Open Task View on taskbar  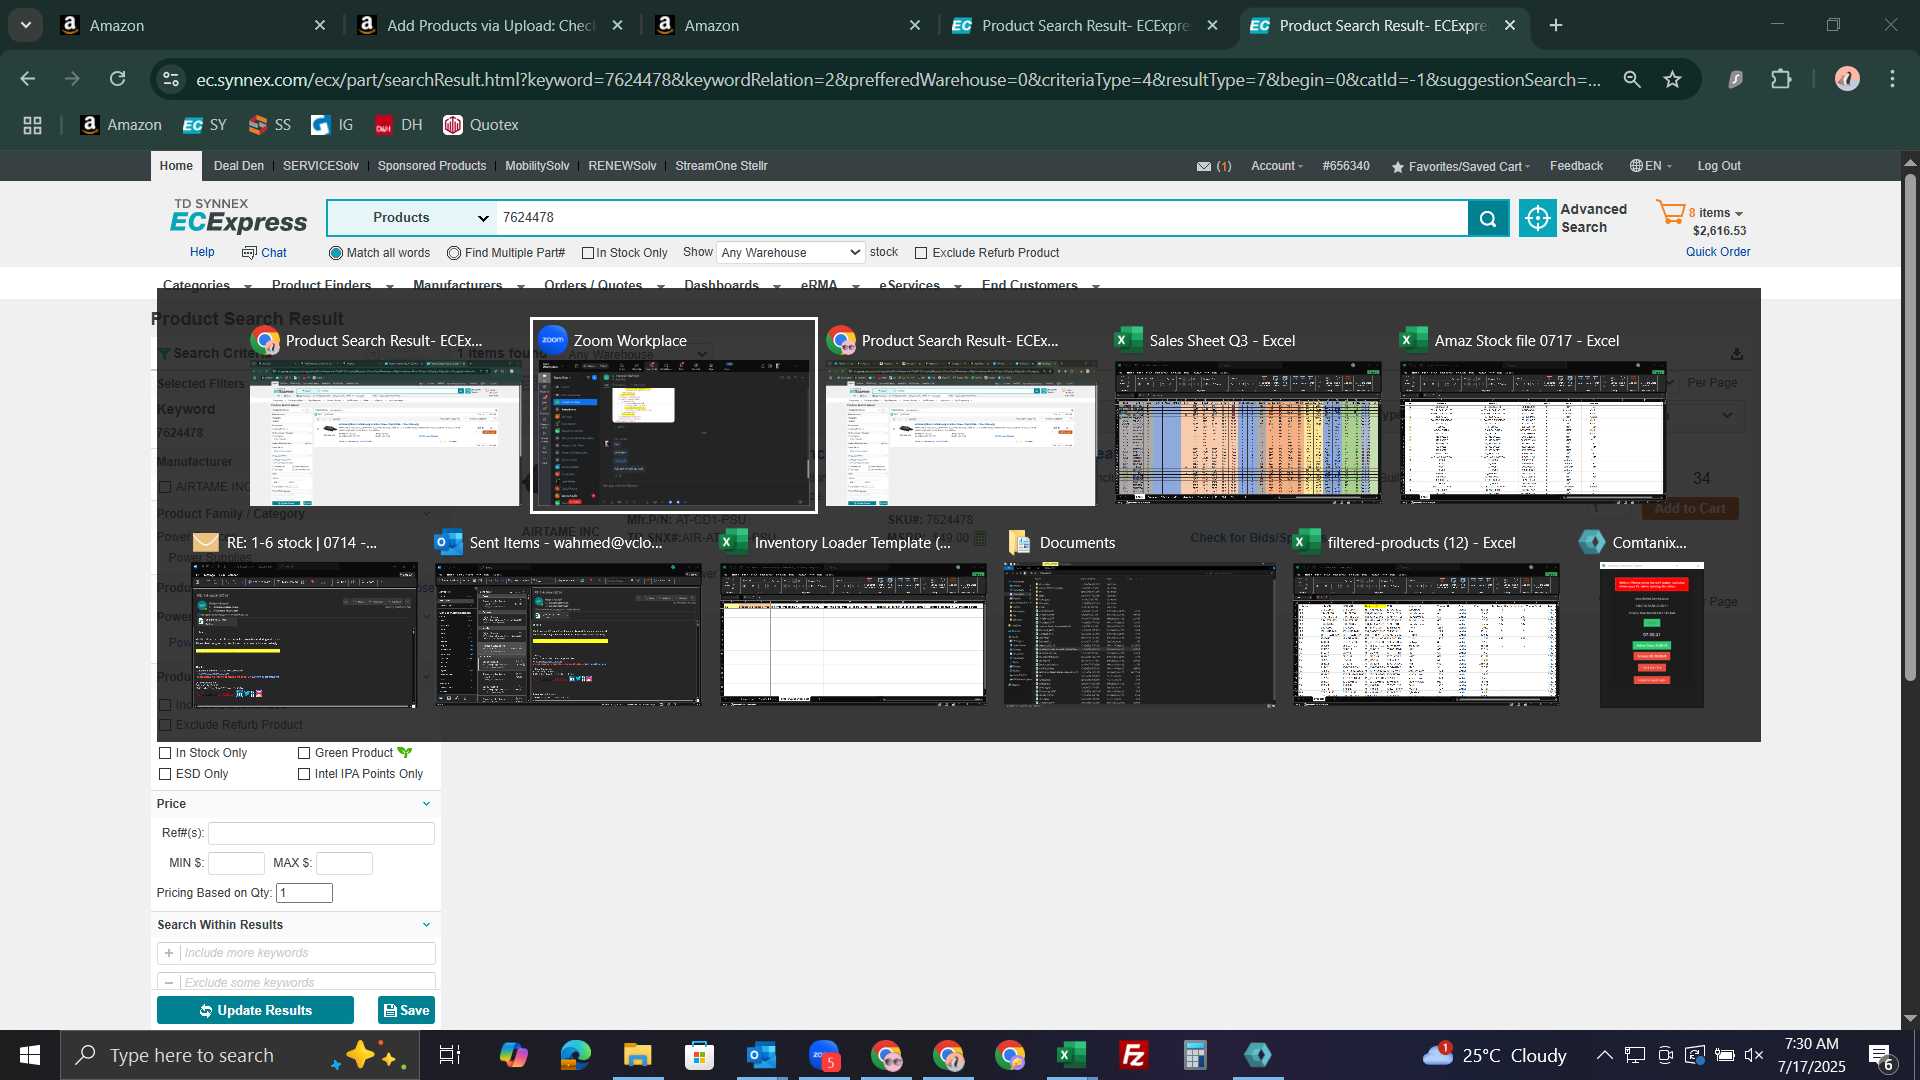click(x=450, y=1055)
